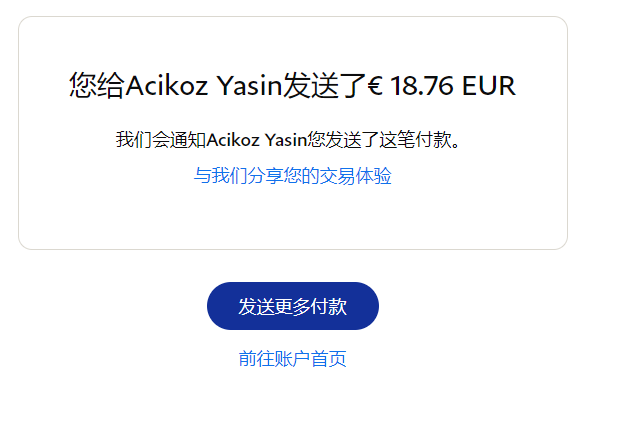Click the 您给 characters starting the heading
625x434 pixels.
pos(97,85)
